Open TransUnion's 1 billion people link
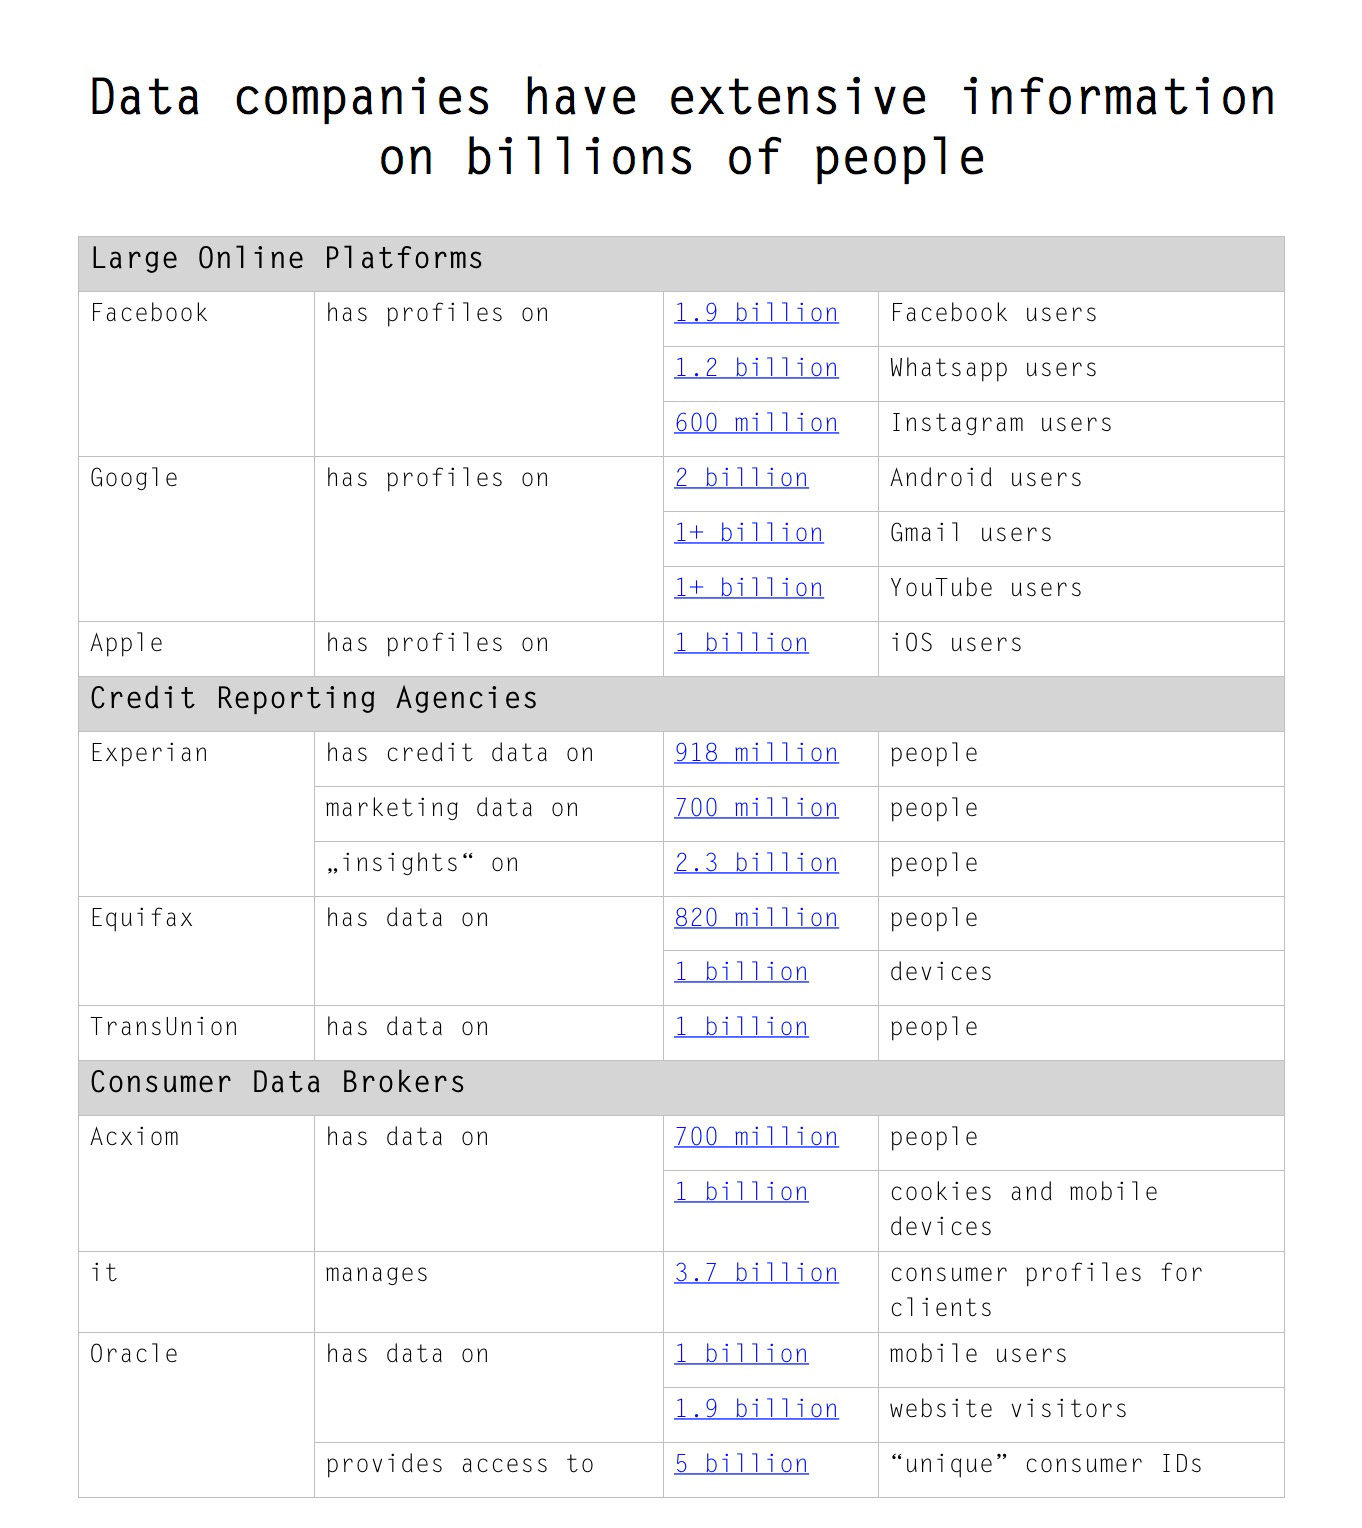The height and width of the screenshot is (1528, 1362). coord(741,1028)
